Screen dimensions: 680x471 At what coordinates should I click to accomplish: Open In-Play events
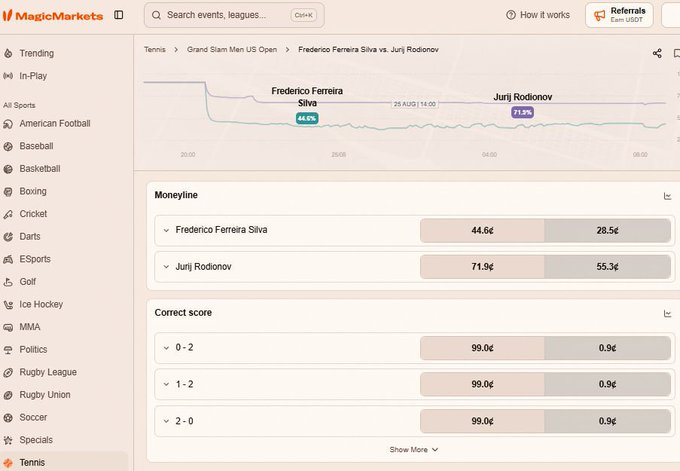point(33,76)
